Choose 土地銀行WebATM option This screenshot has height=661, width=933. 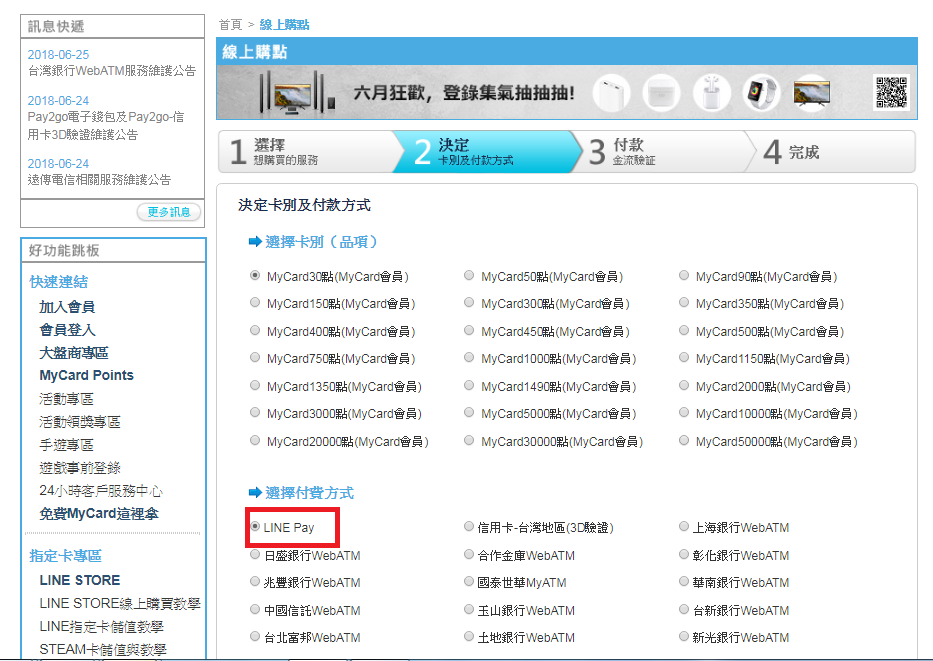tap(469, 637)
